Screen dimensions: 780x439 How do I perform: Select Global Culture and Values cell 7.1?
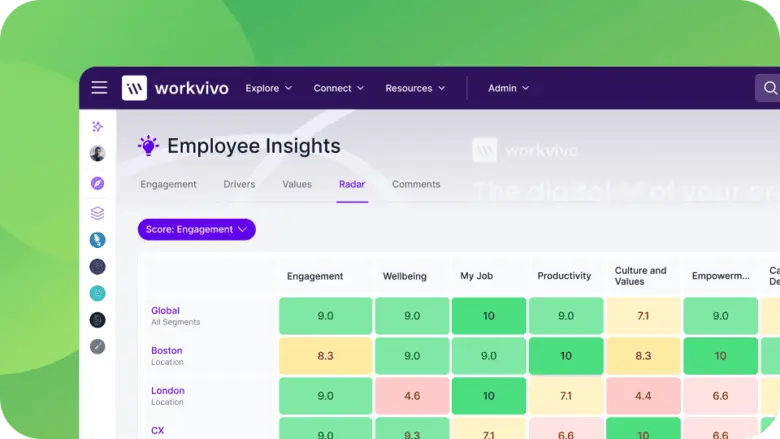coord(643,316)
